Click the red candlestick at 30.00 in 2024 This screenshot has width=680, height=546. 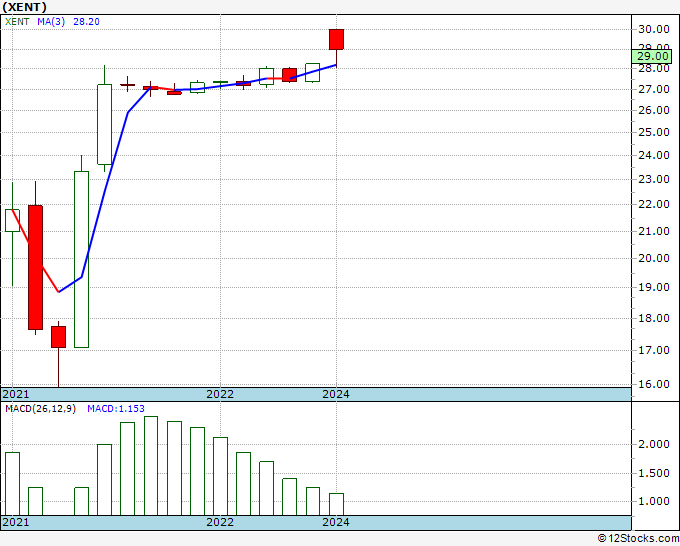336,39
